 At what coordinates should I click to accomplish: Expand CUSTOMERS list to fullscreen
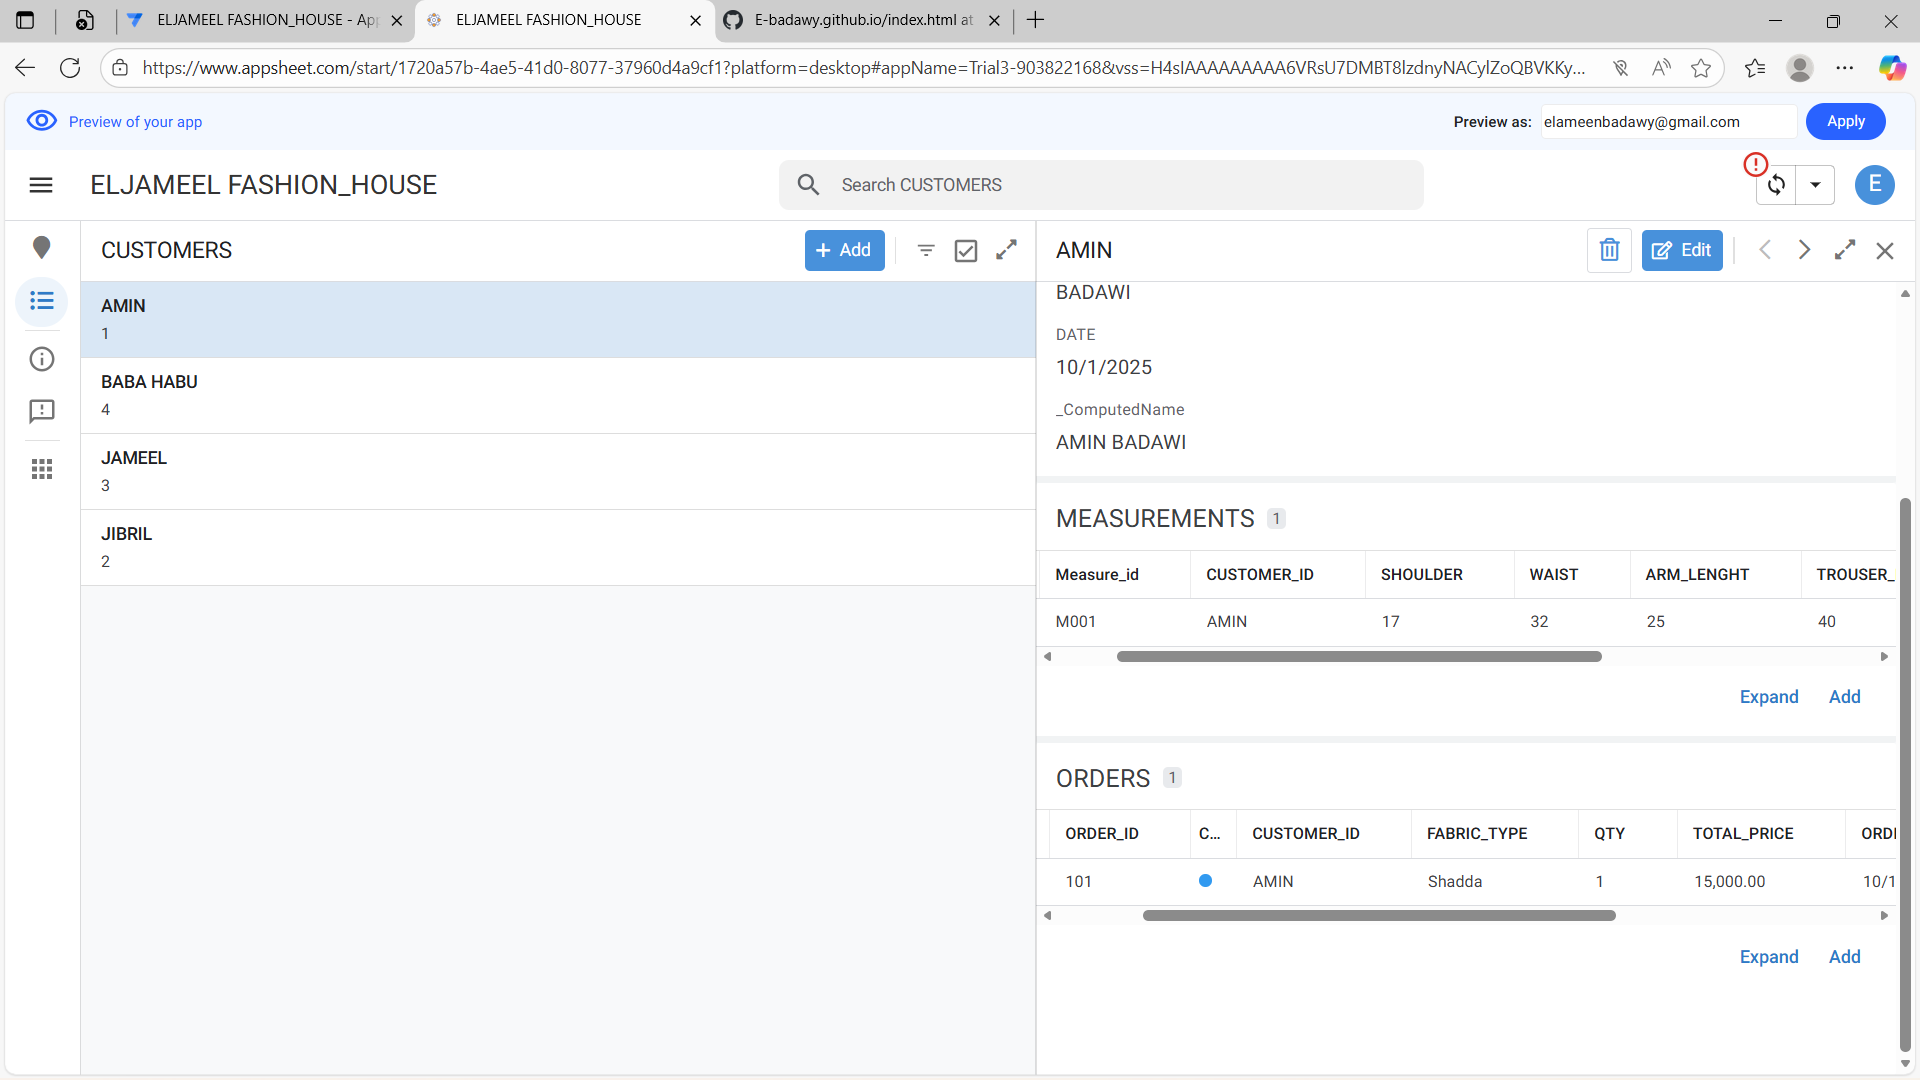[x=1006, y=250]
